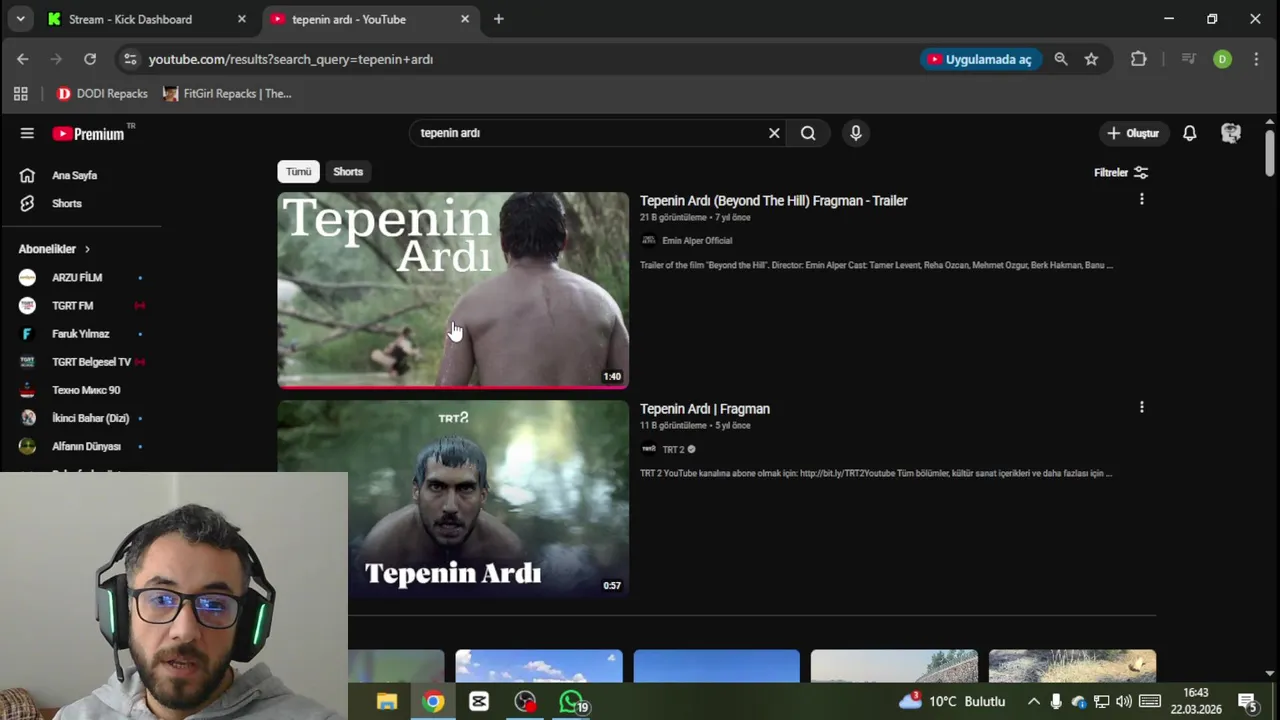Image resolution: width=1280 pixels, height=720 pixels.
Task: Open Chrome three-dot menu
Action: tap(1256, 59)
